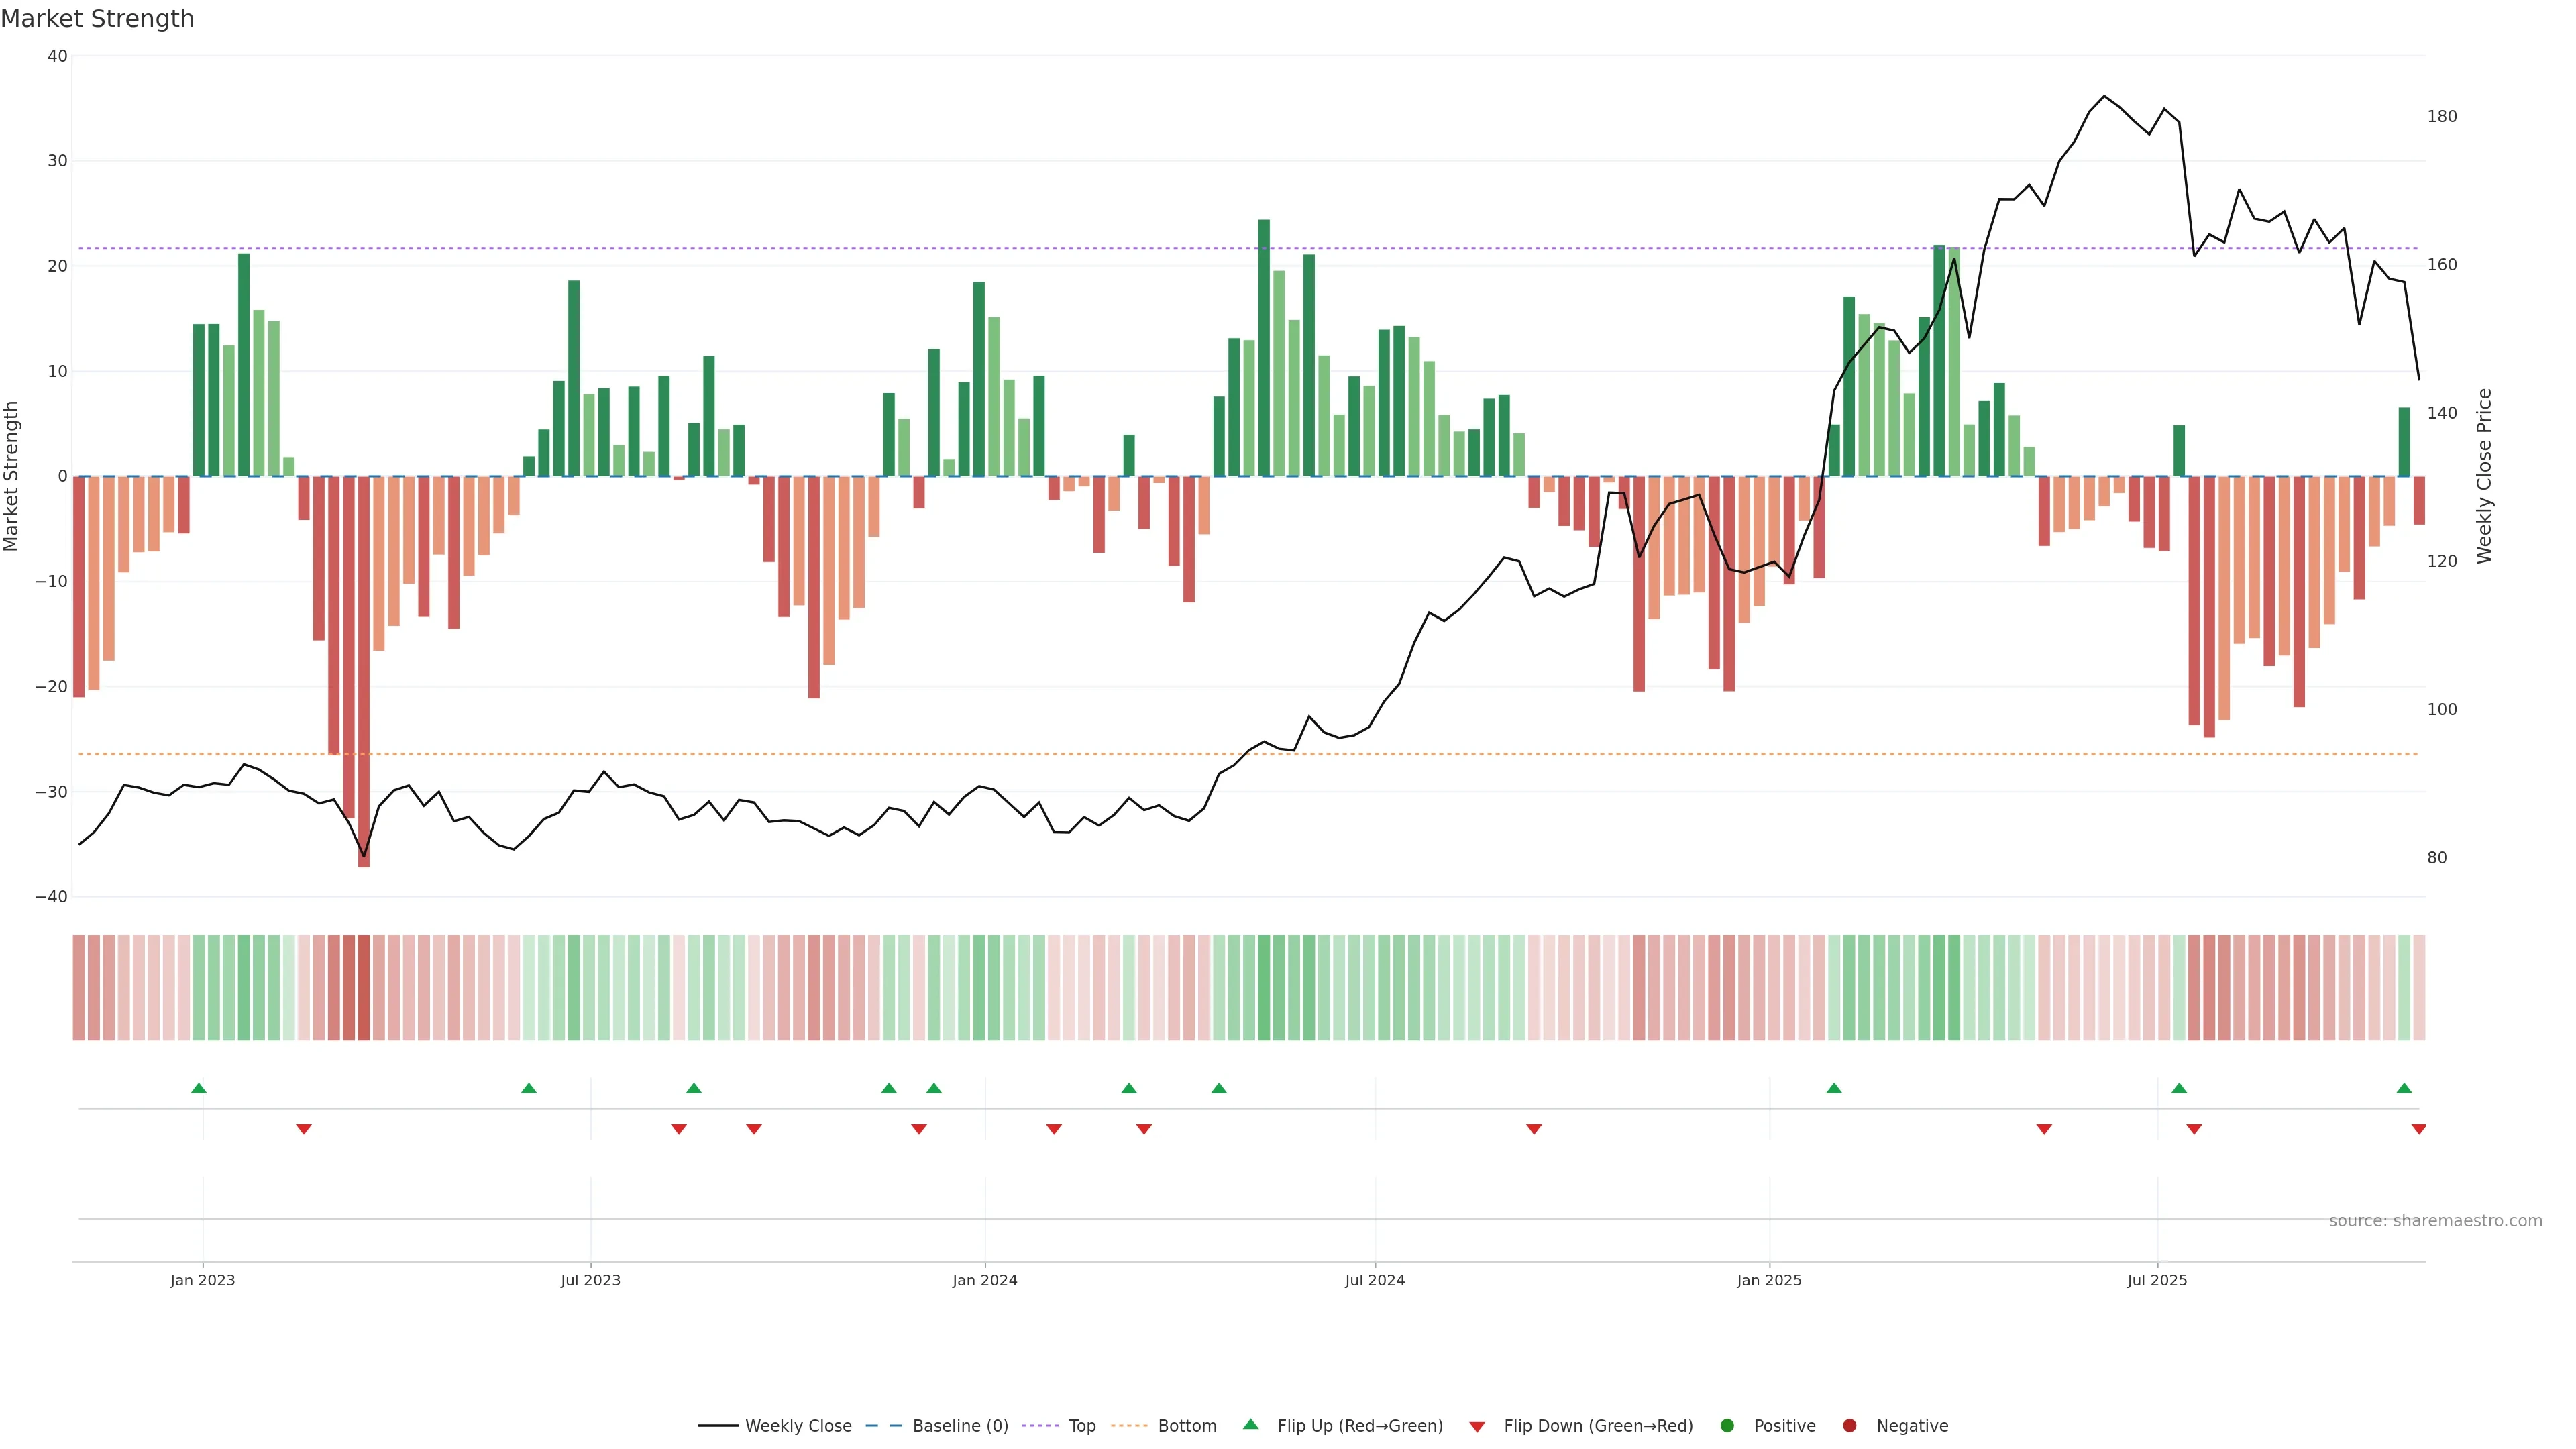Click the Jan 2025 x-axis label
This screenshot has width=2576, height=1449.
point(1769,1280)
